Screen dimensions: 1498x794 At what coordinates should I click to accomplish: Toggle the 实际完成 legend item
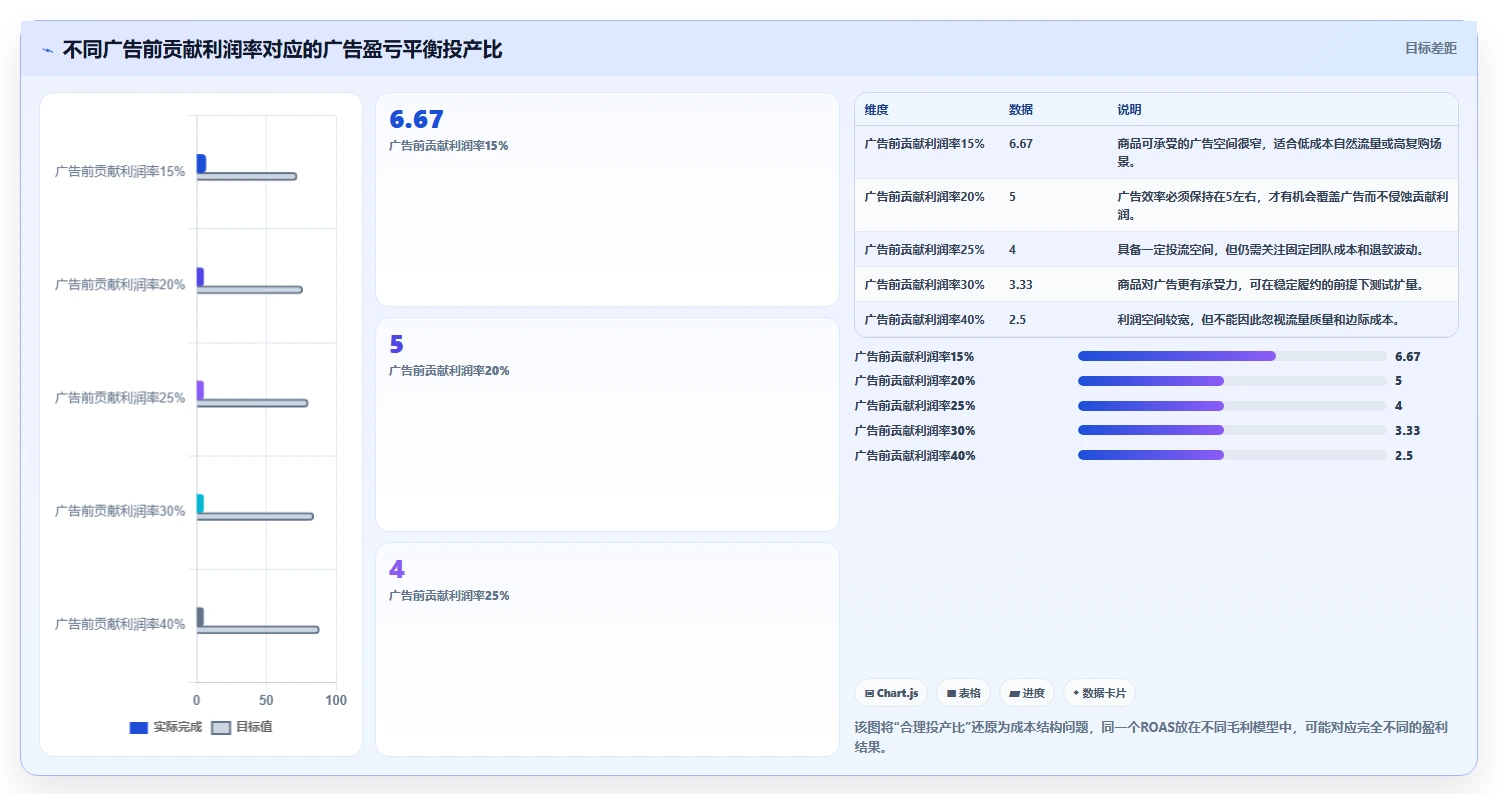coord(166,727)
